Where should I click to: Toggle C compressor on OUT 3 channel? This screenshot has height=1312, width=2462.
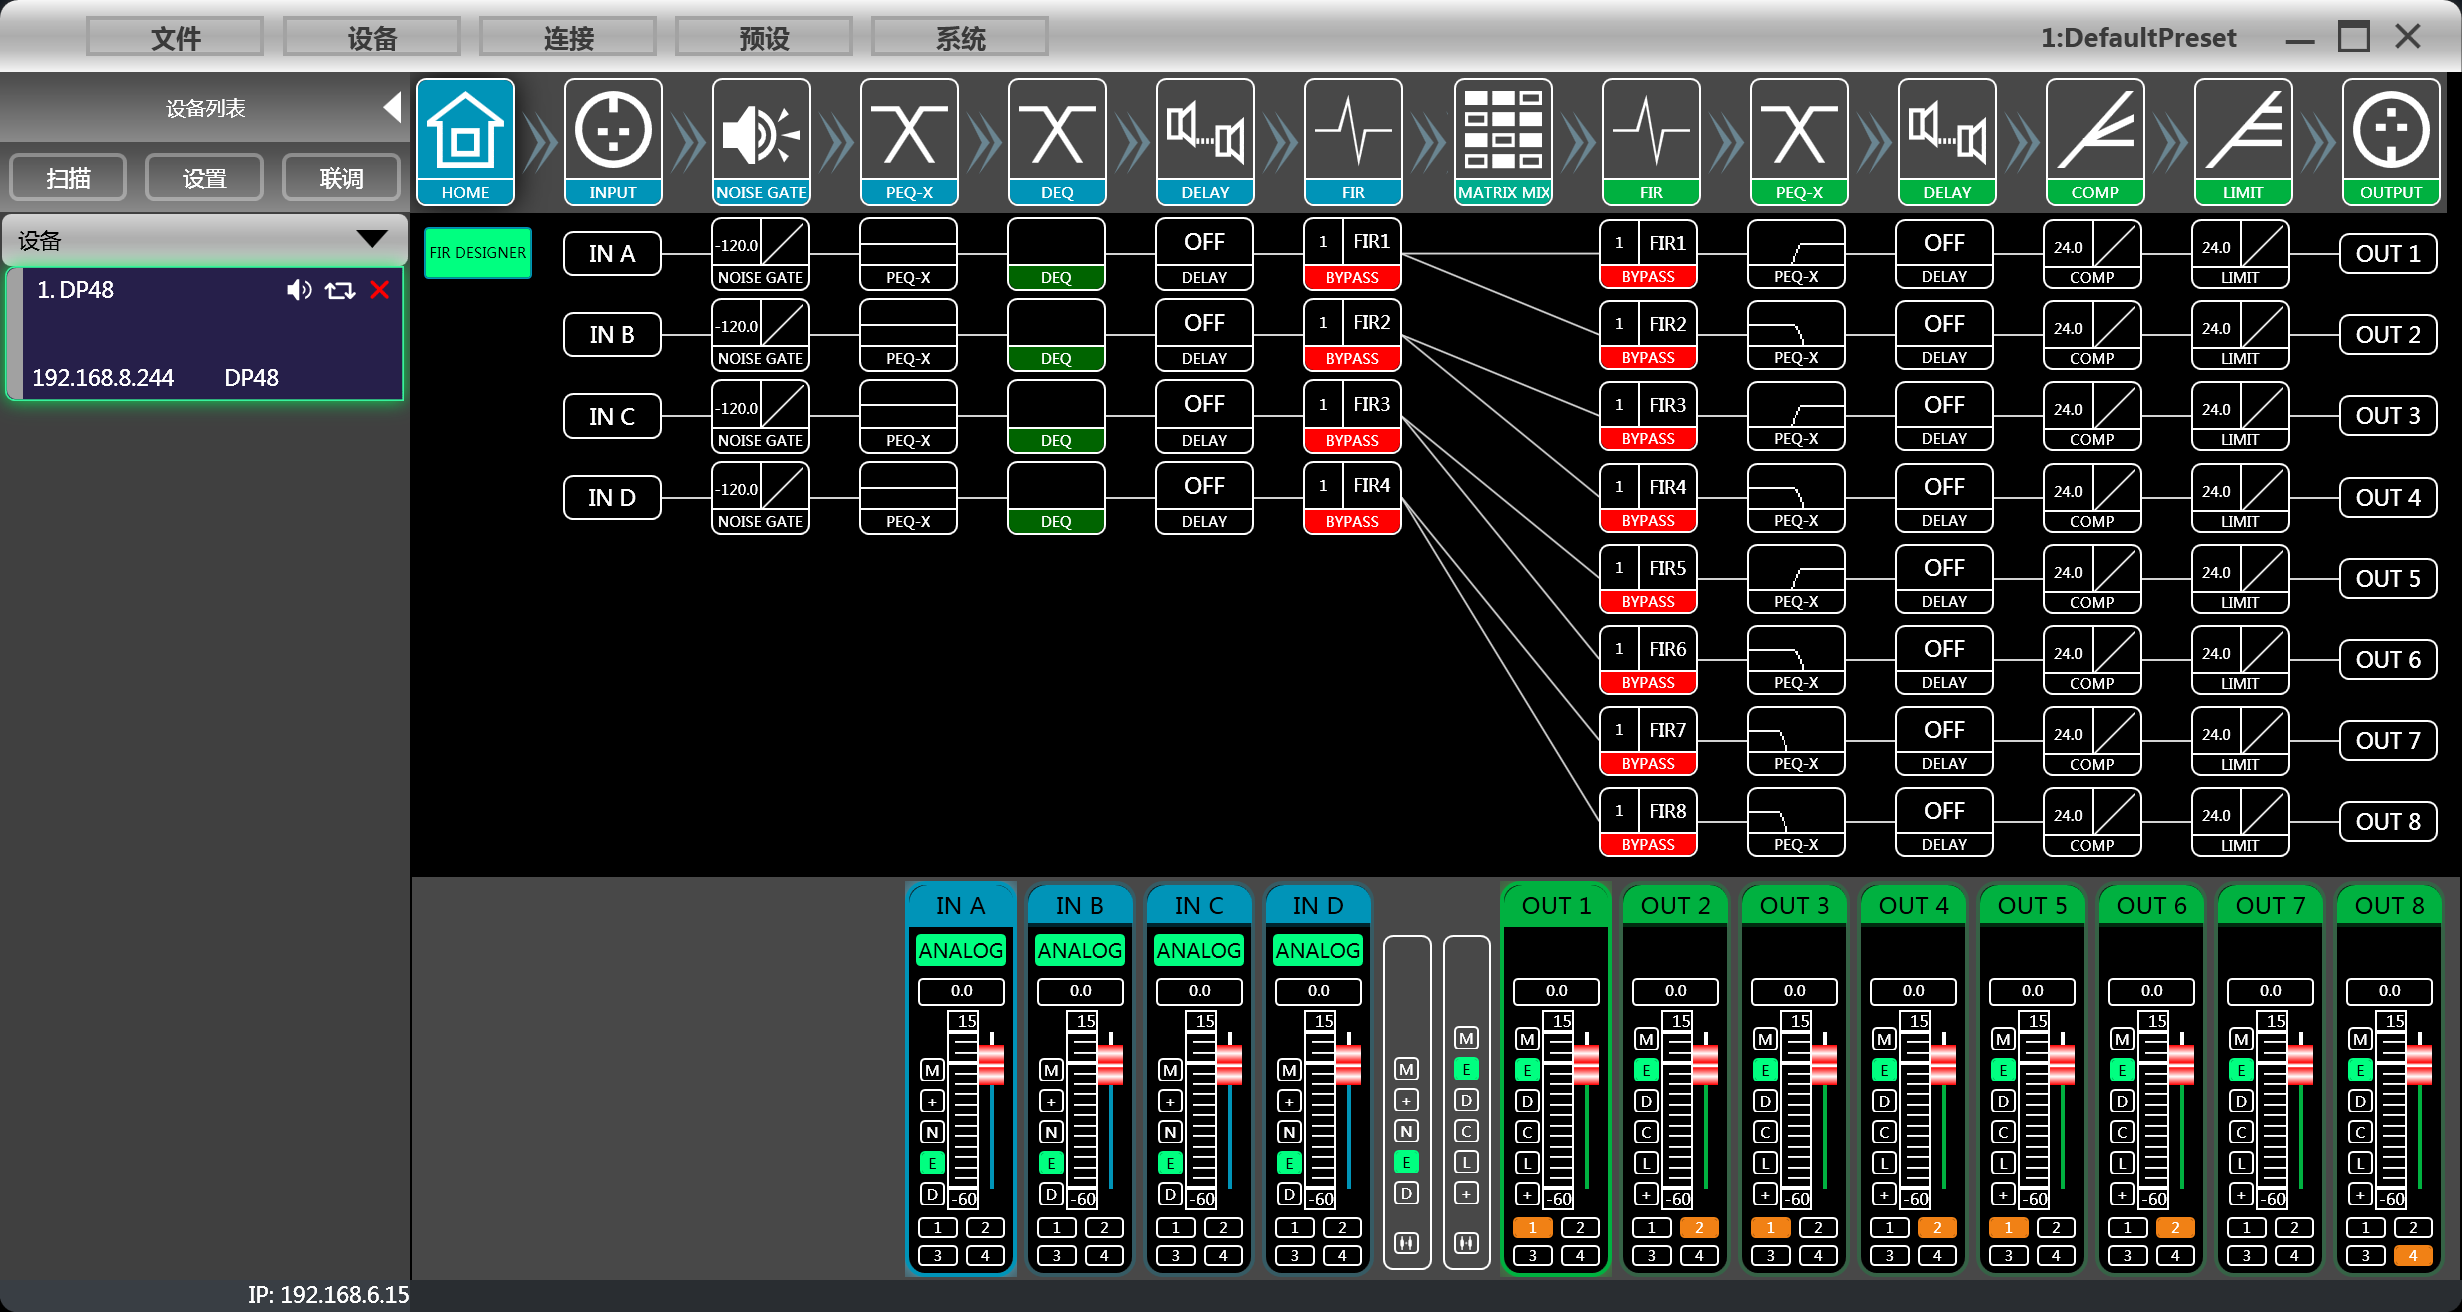pyautogui.click(x=1765, y=1132)
